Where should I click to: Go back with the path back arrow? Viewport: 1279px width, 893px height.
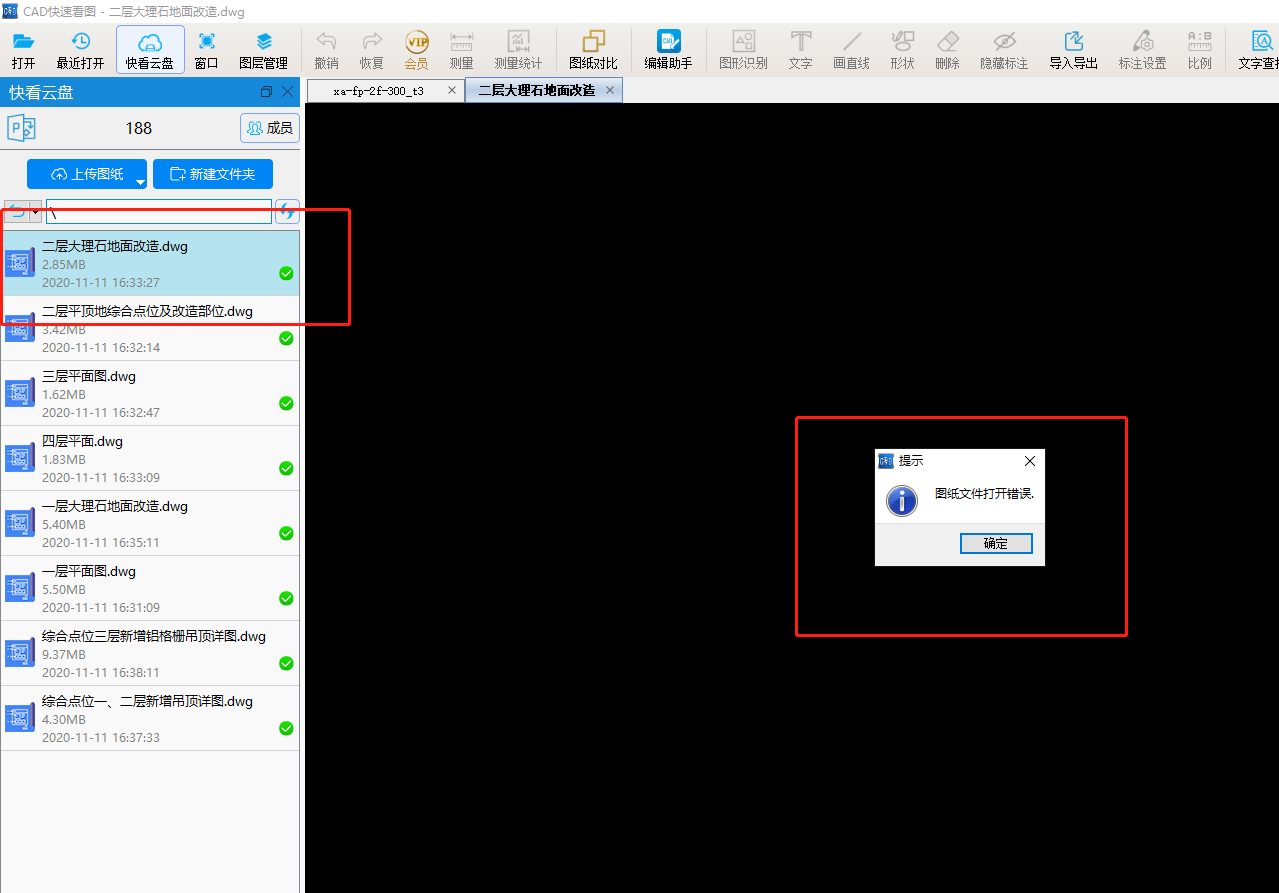pyautogui.click(x=17, y=212)
